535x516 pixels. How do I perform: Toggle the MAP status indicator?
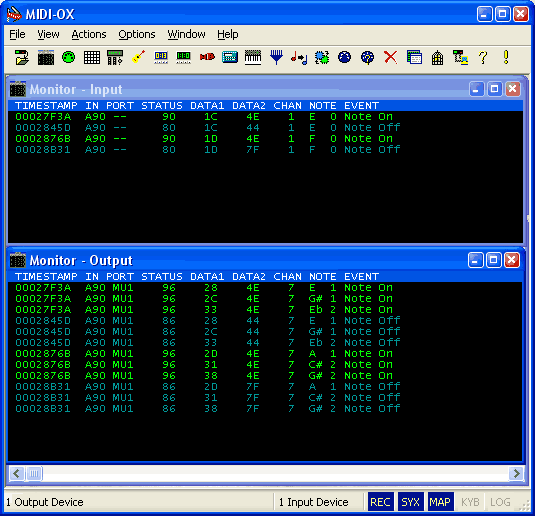440,502
